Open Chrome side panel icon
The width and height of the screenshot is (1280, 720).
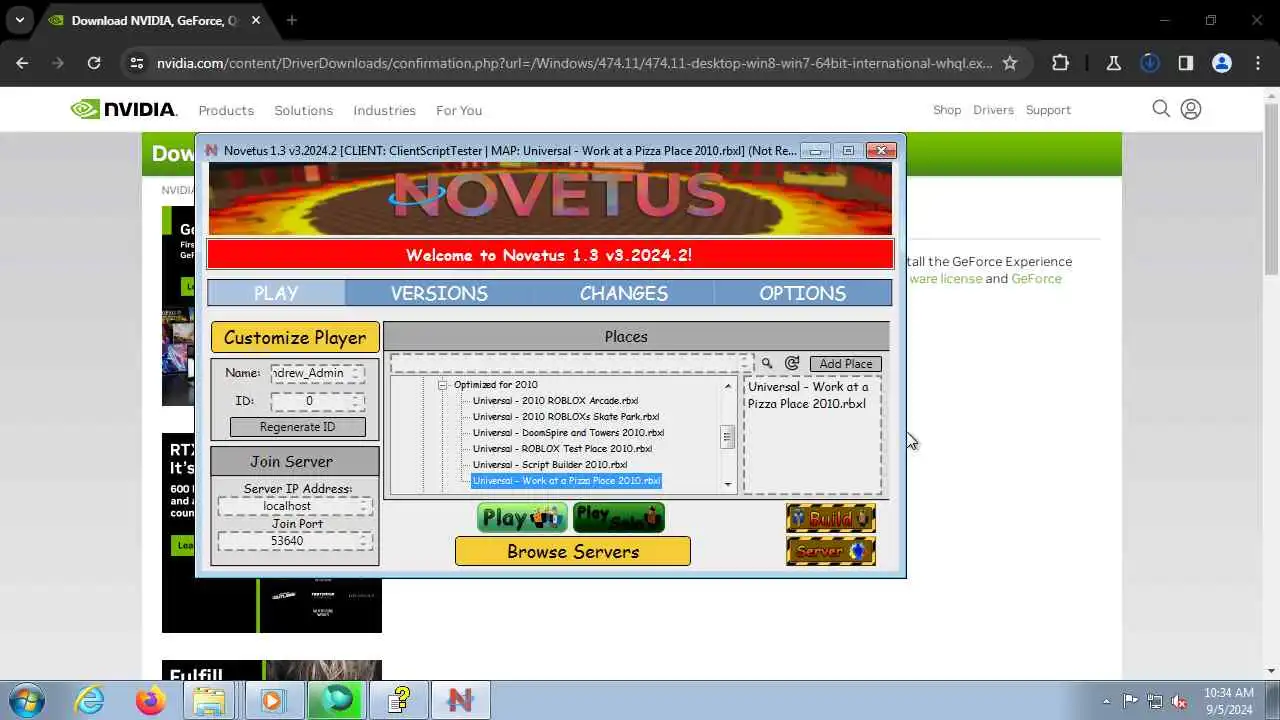click(x=1186, y=63)
